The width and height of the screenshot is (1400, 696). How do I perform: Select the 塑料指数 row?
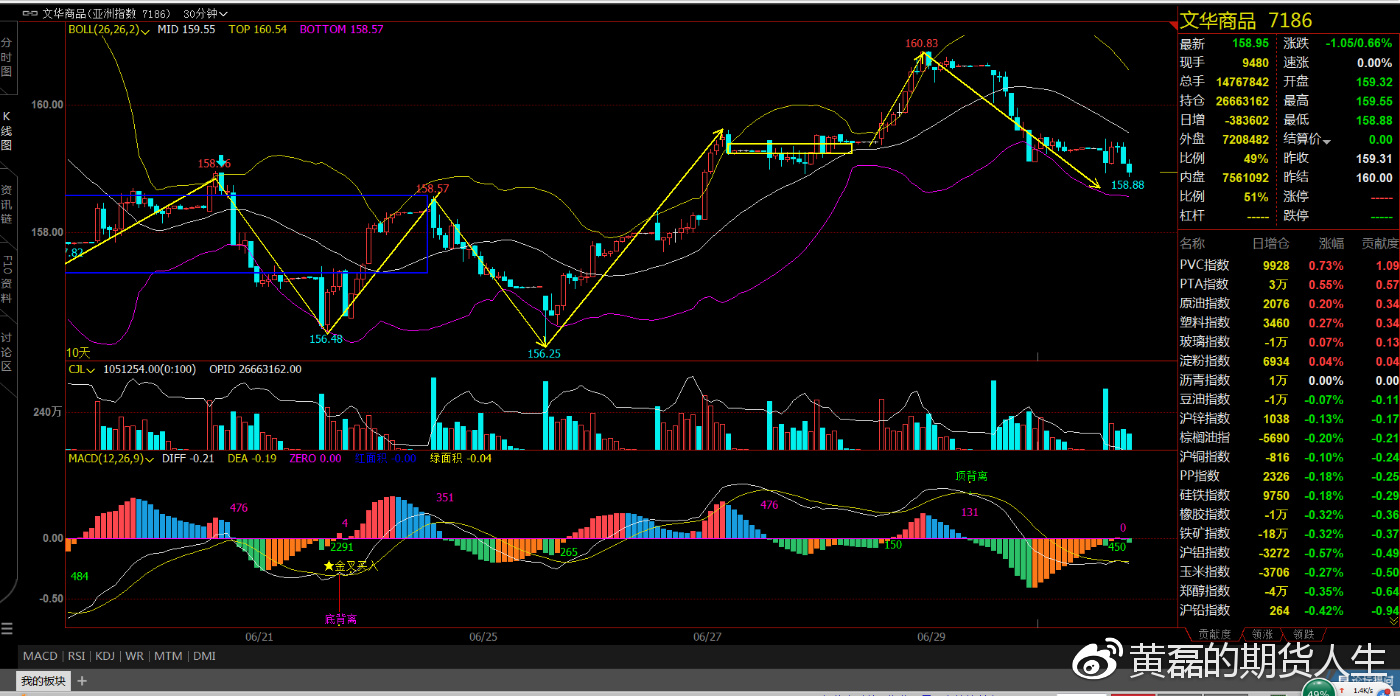click(1289, 323)
